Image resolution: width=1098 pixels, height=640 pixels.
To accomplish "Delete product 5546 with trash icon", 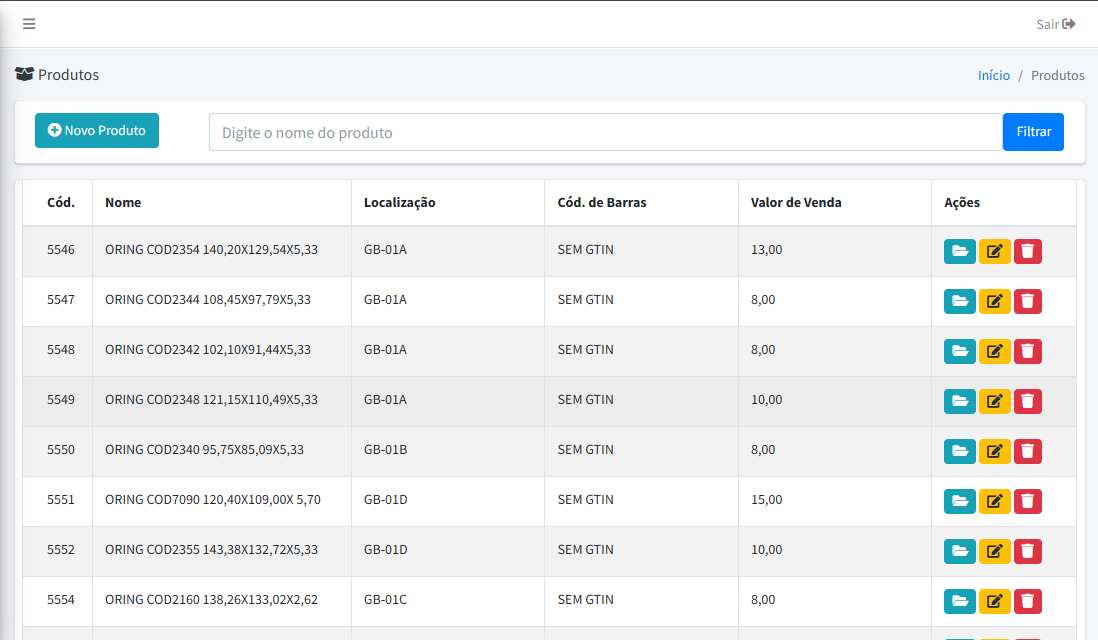I will (1027, 251).
